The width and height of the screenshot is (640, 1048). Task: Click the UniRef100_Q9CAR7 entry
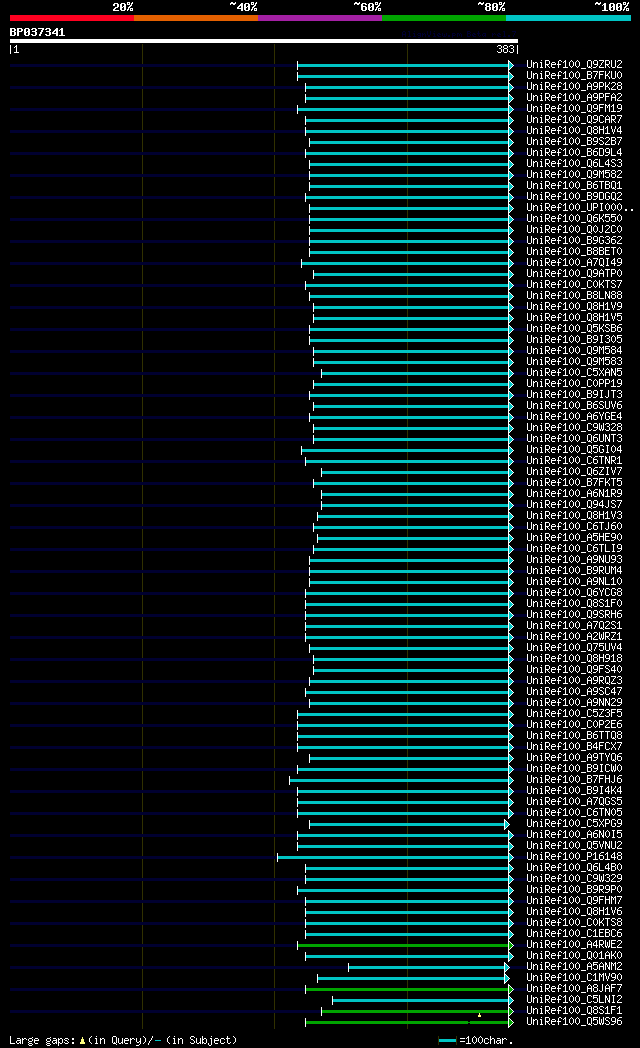click(574, 120)
